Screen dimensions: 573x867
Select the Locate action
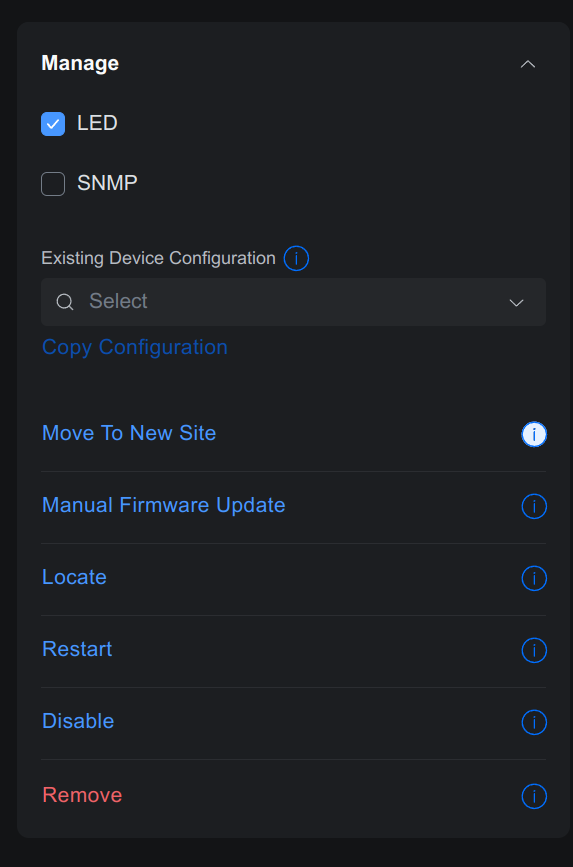(x=74, y=577)
